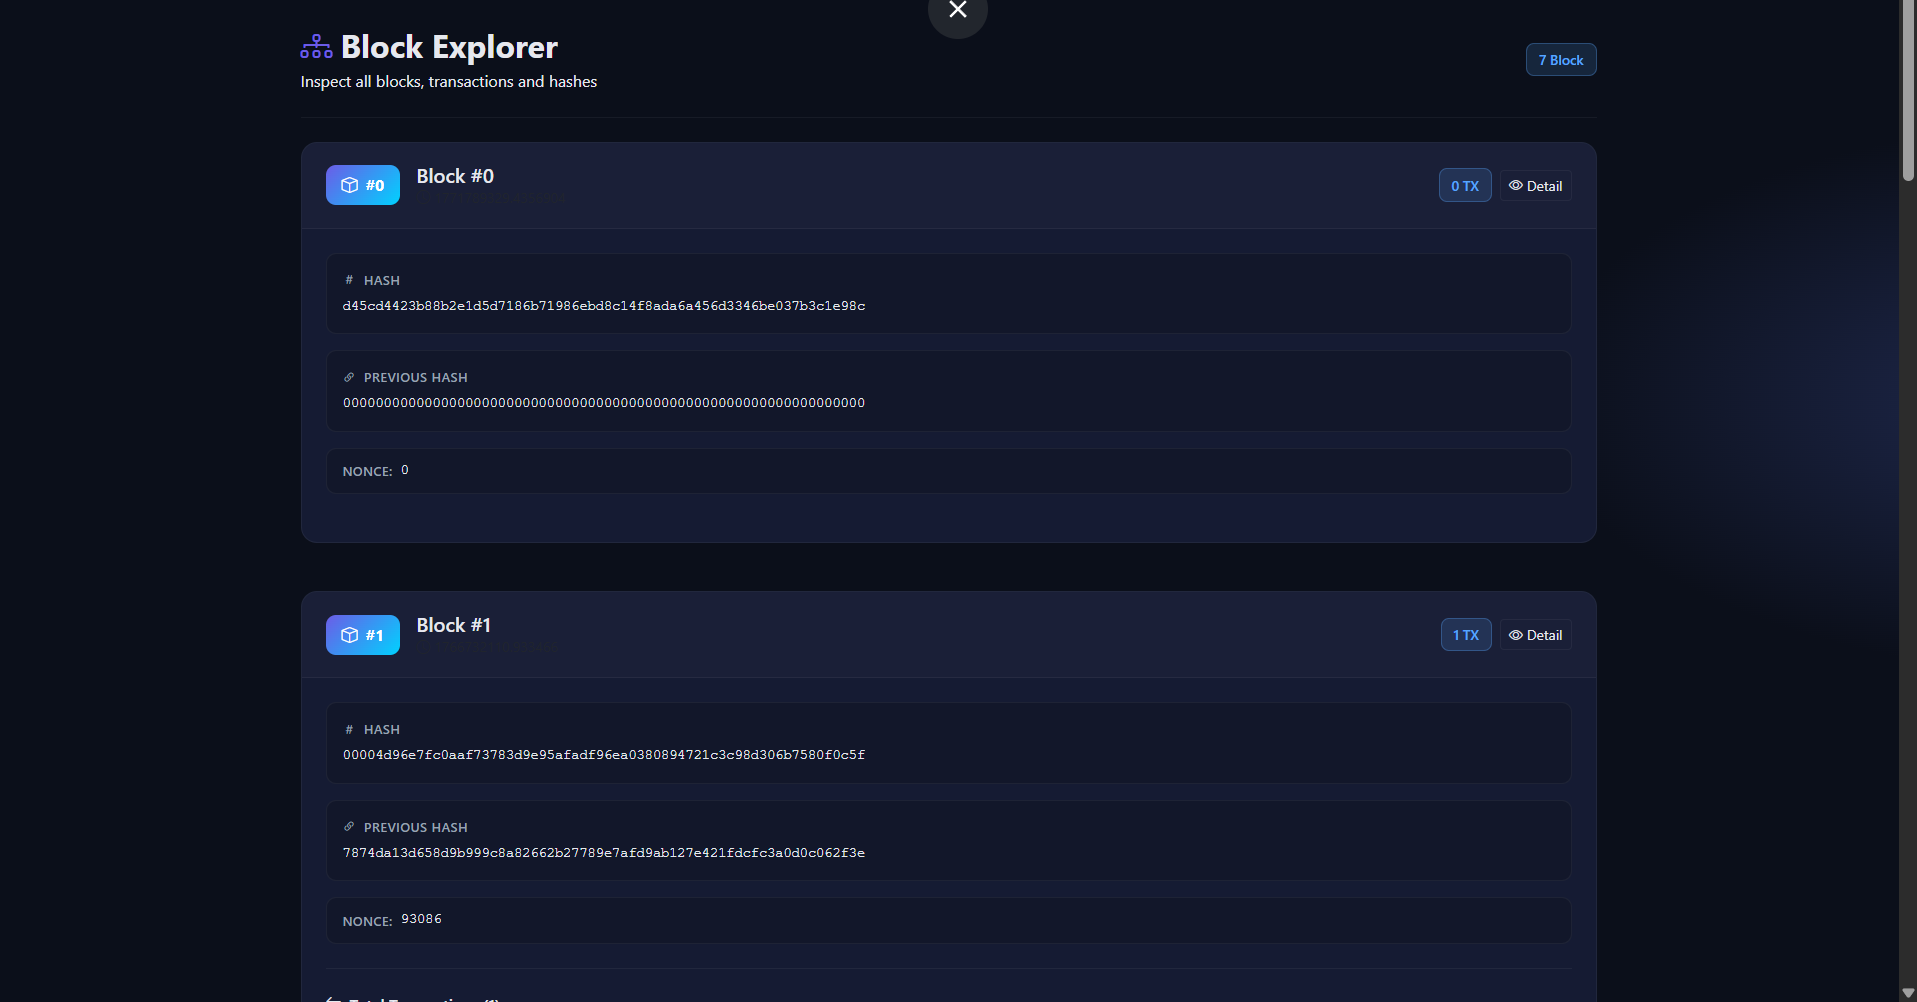
Task: Click the 1 TX badge on Block #1
Action: coord(1465,634)
